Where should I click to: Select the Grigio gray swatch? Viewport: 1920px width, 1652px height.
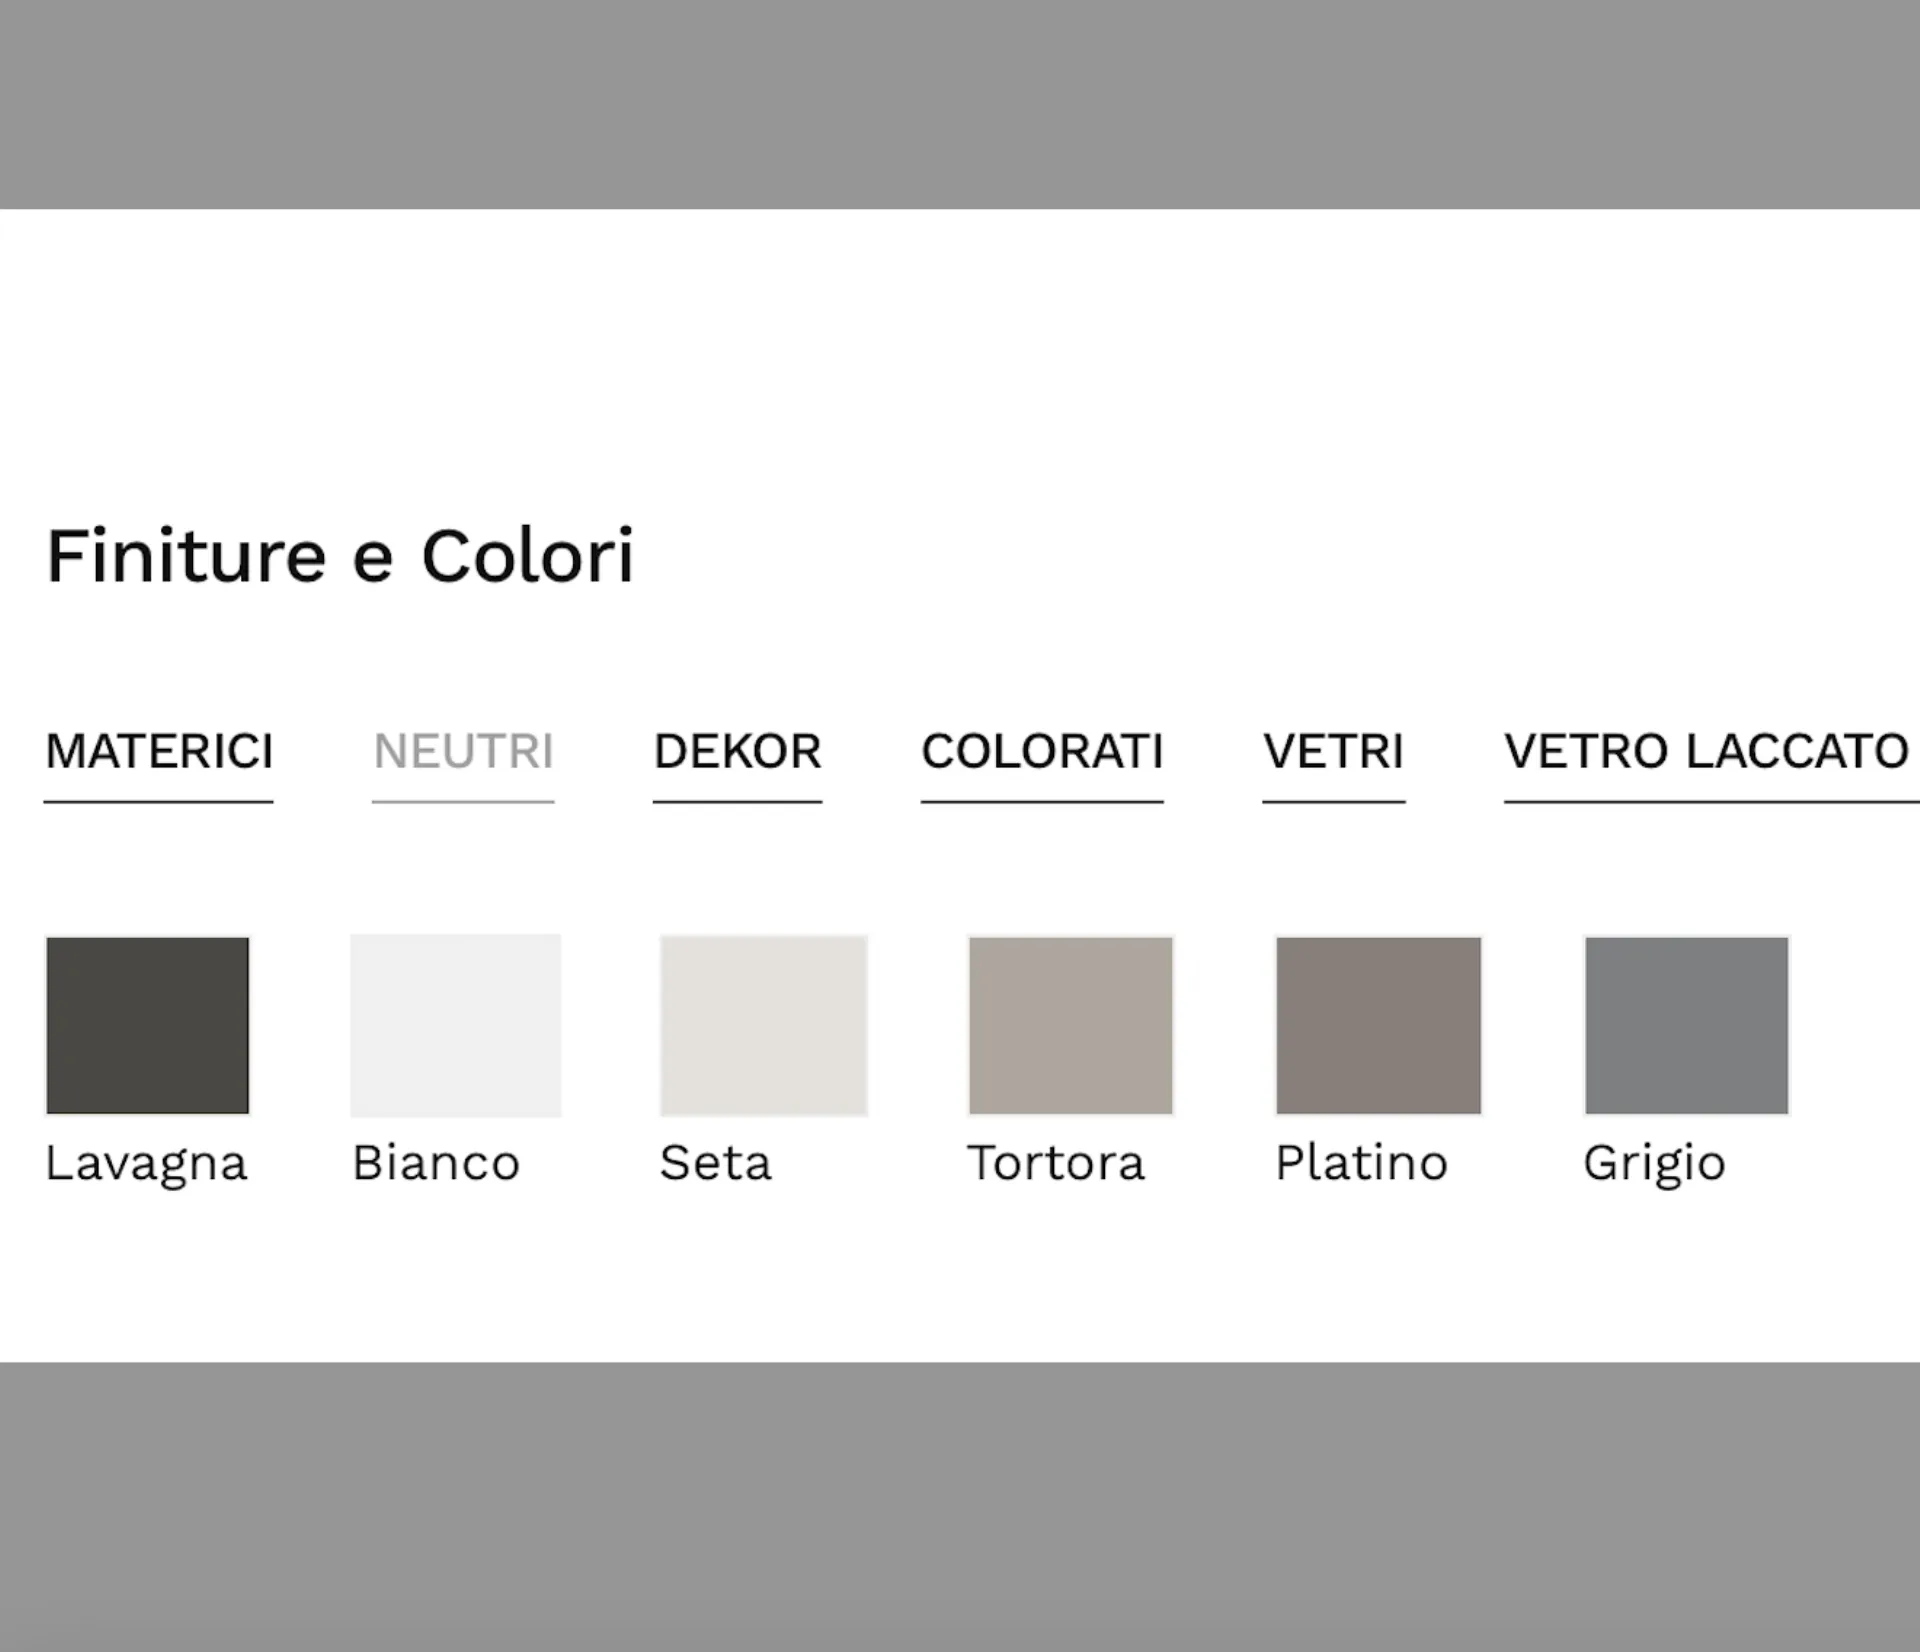1687,1025
